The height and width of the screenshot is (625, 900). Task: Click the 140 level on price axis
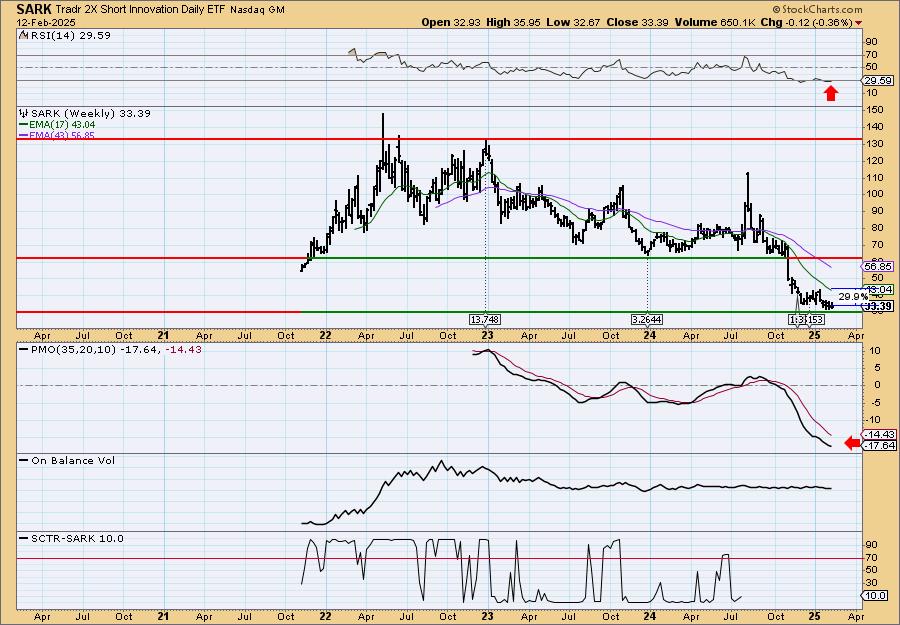(875, 127)
